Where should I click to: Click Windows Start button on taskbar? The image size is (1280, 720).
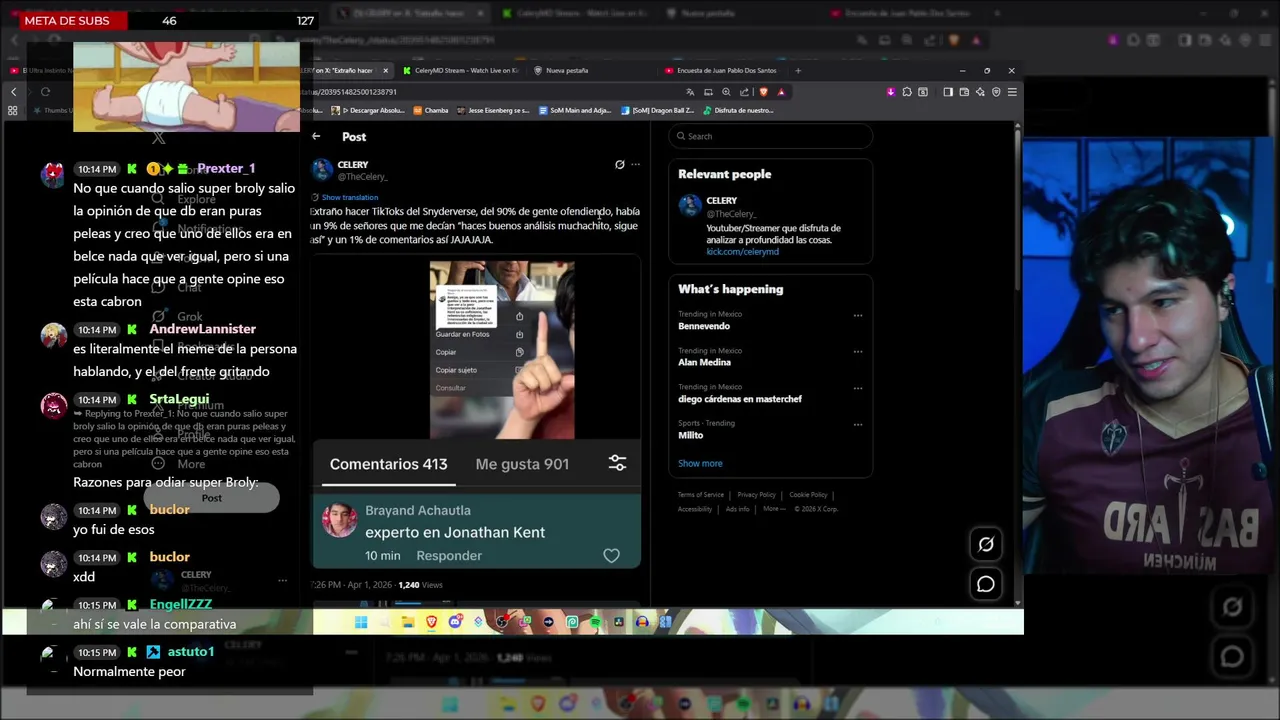coord(361,622)
